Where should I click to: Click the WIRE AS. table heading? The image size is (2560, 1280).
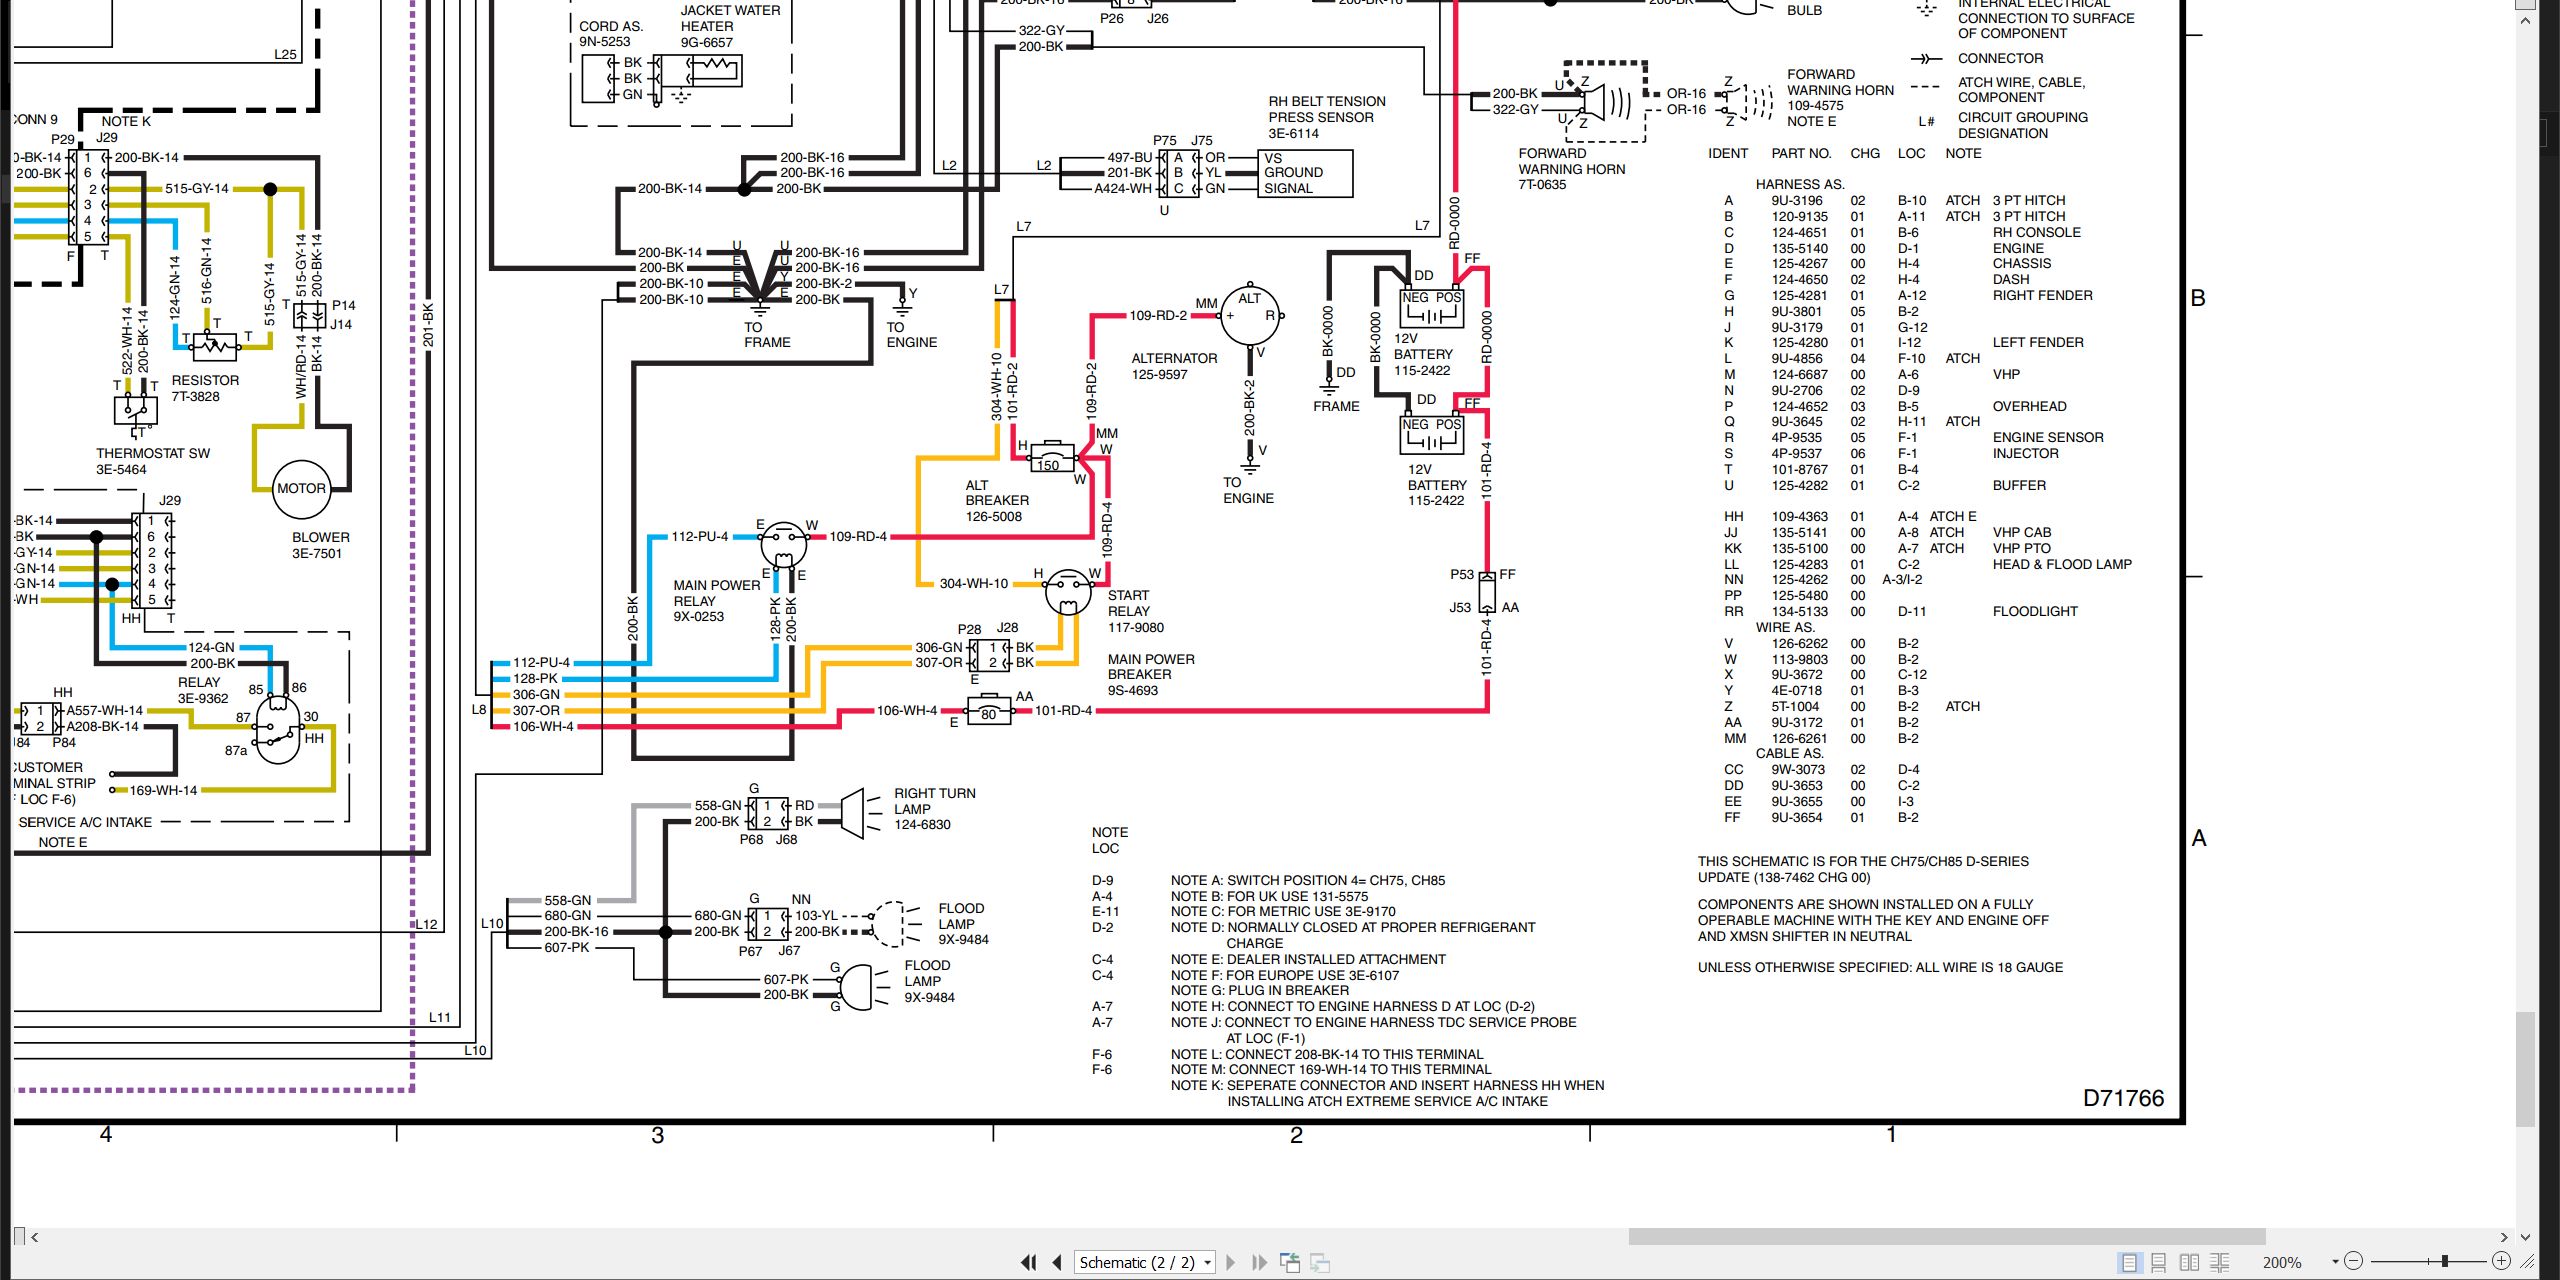tap(1785, 627)
